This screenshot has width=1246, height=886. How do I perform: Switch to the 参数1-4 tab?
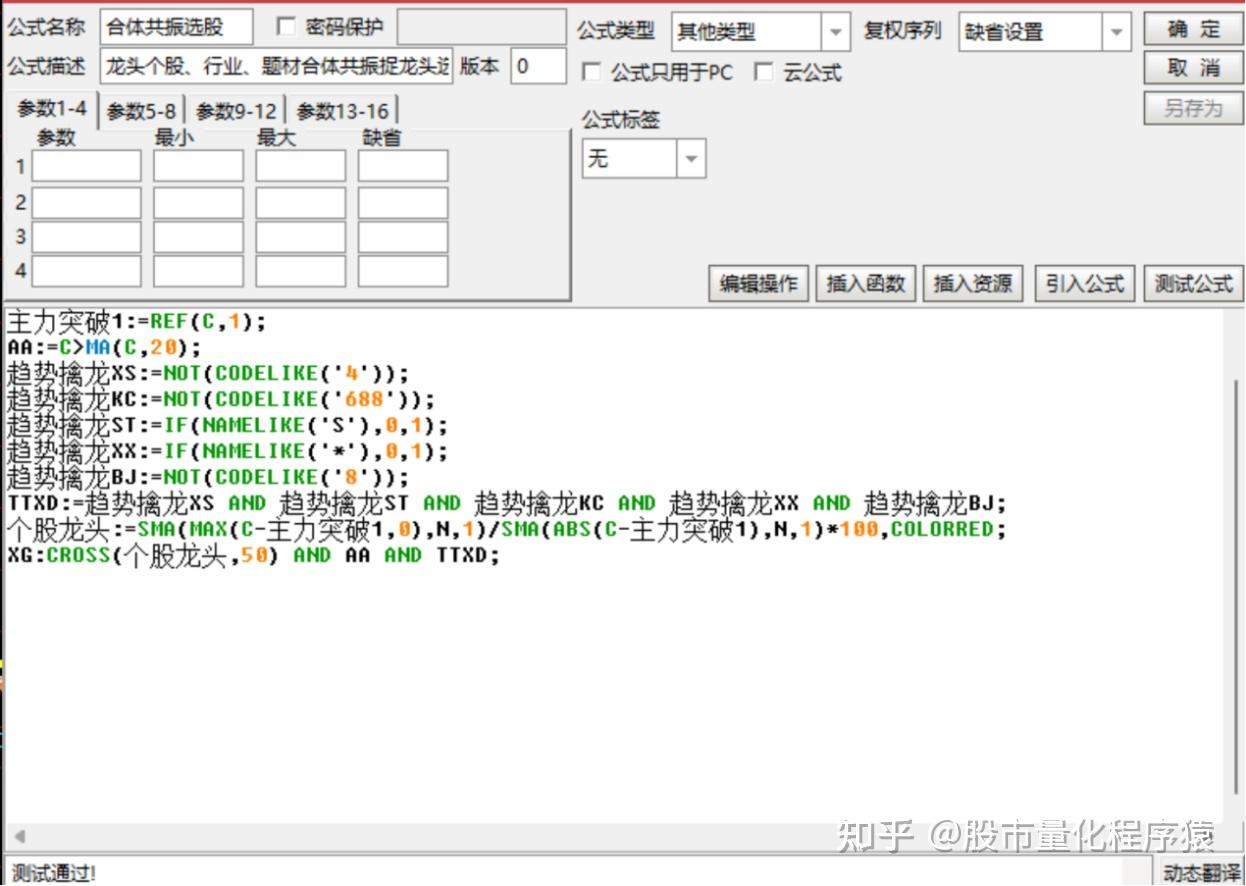pos(52,110)
